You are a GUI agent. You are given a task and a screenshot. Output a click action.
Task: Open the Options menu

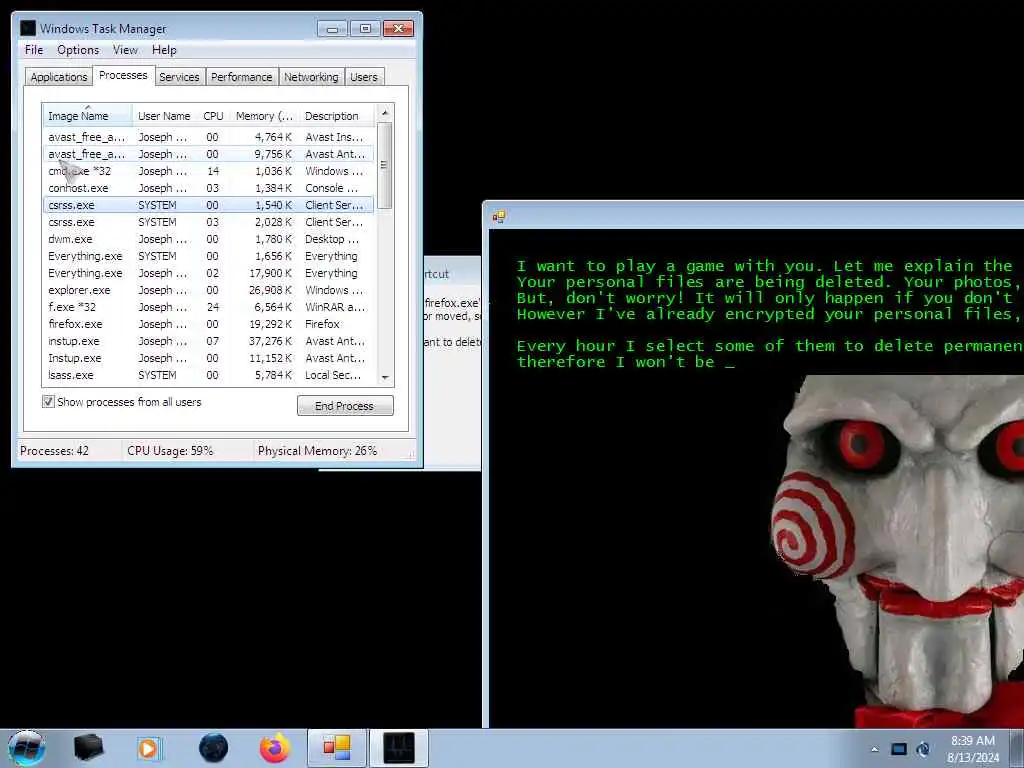pyautogui.click(x=78, y=50)
